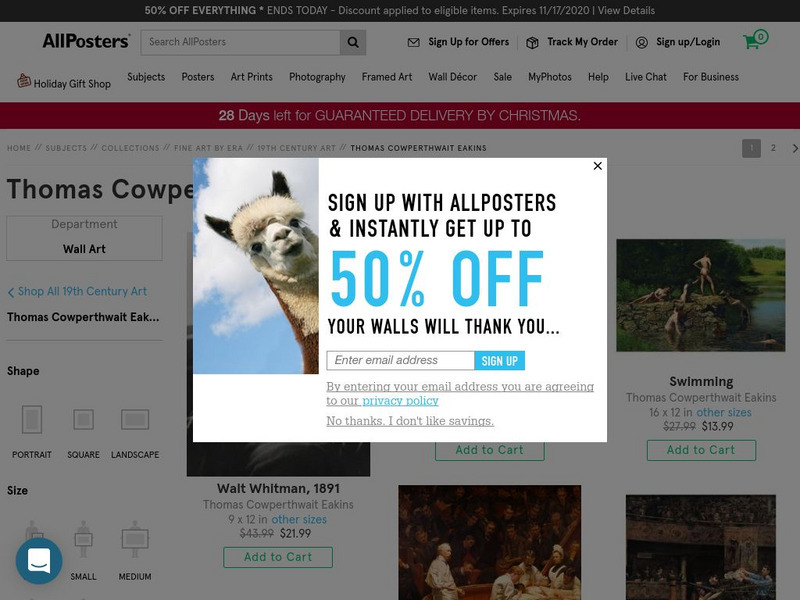Open the Swimming painting thumbnail
Screen dimensions: 800x600
[701, 295]
